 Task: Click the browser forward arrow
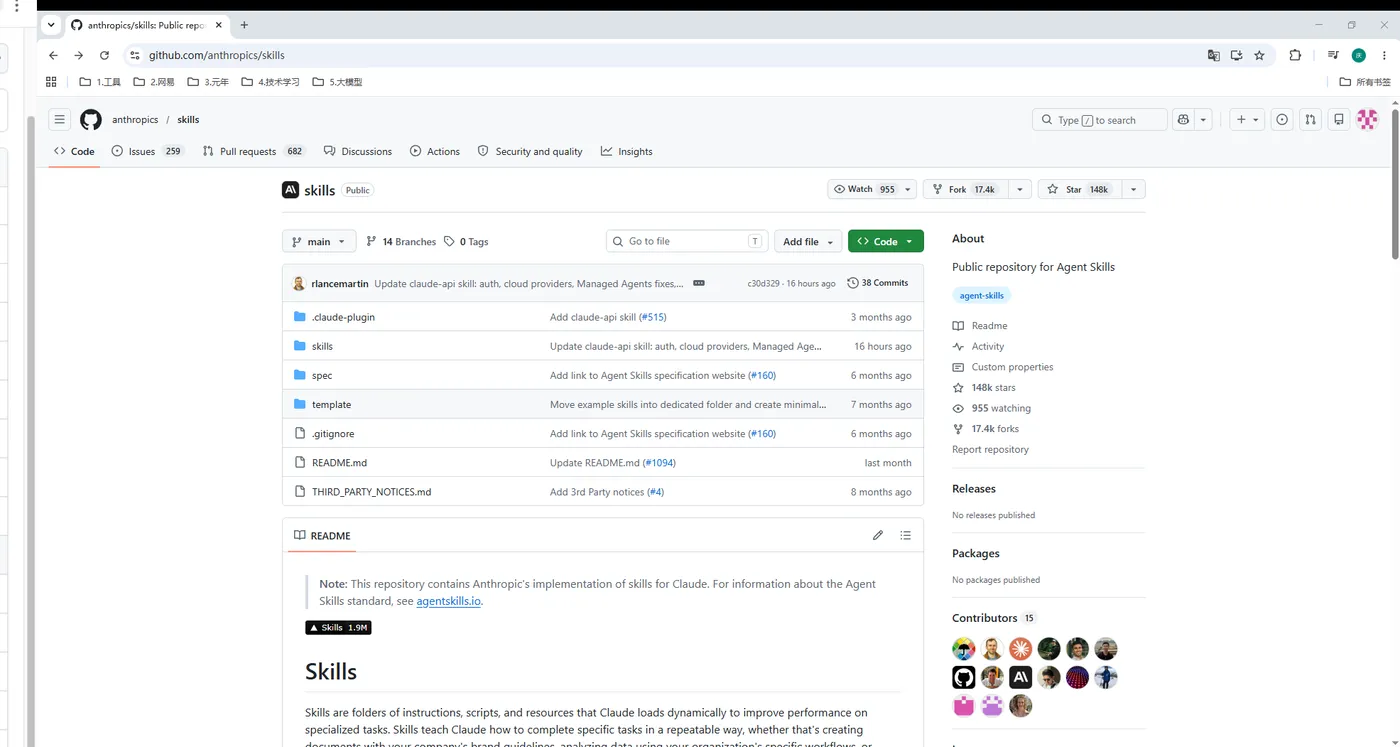(x=79, y=55)
